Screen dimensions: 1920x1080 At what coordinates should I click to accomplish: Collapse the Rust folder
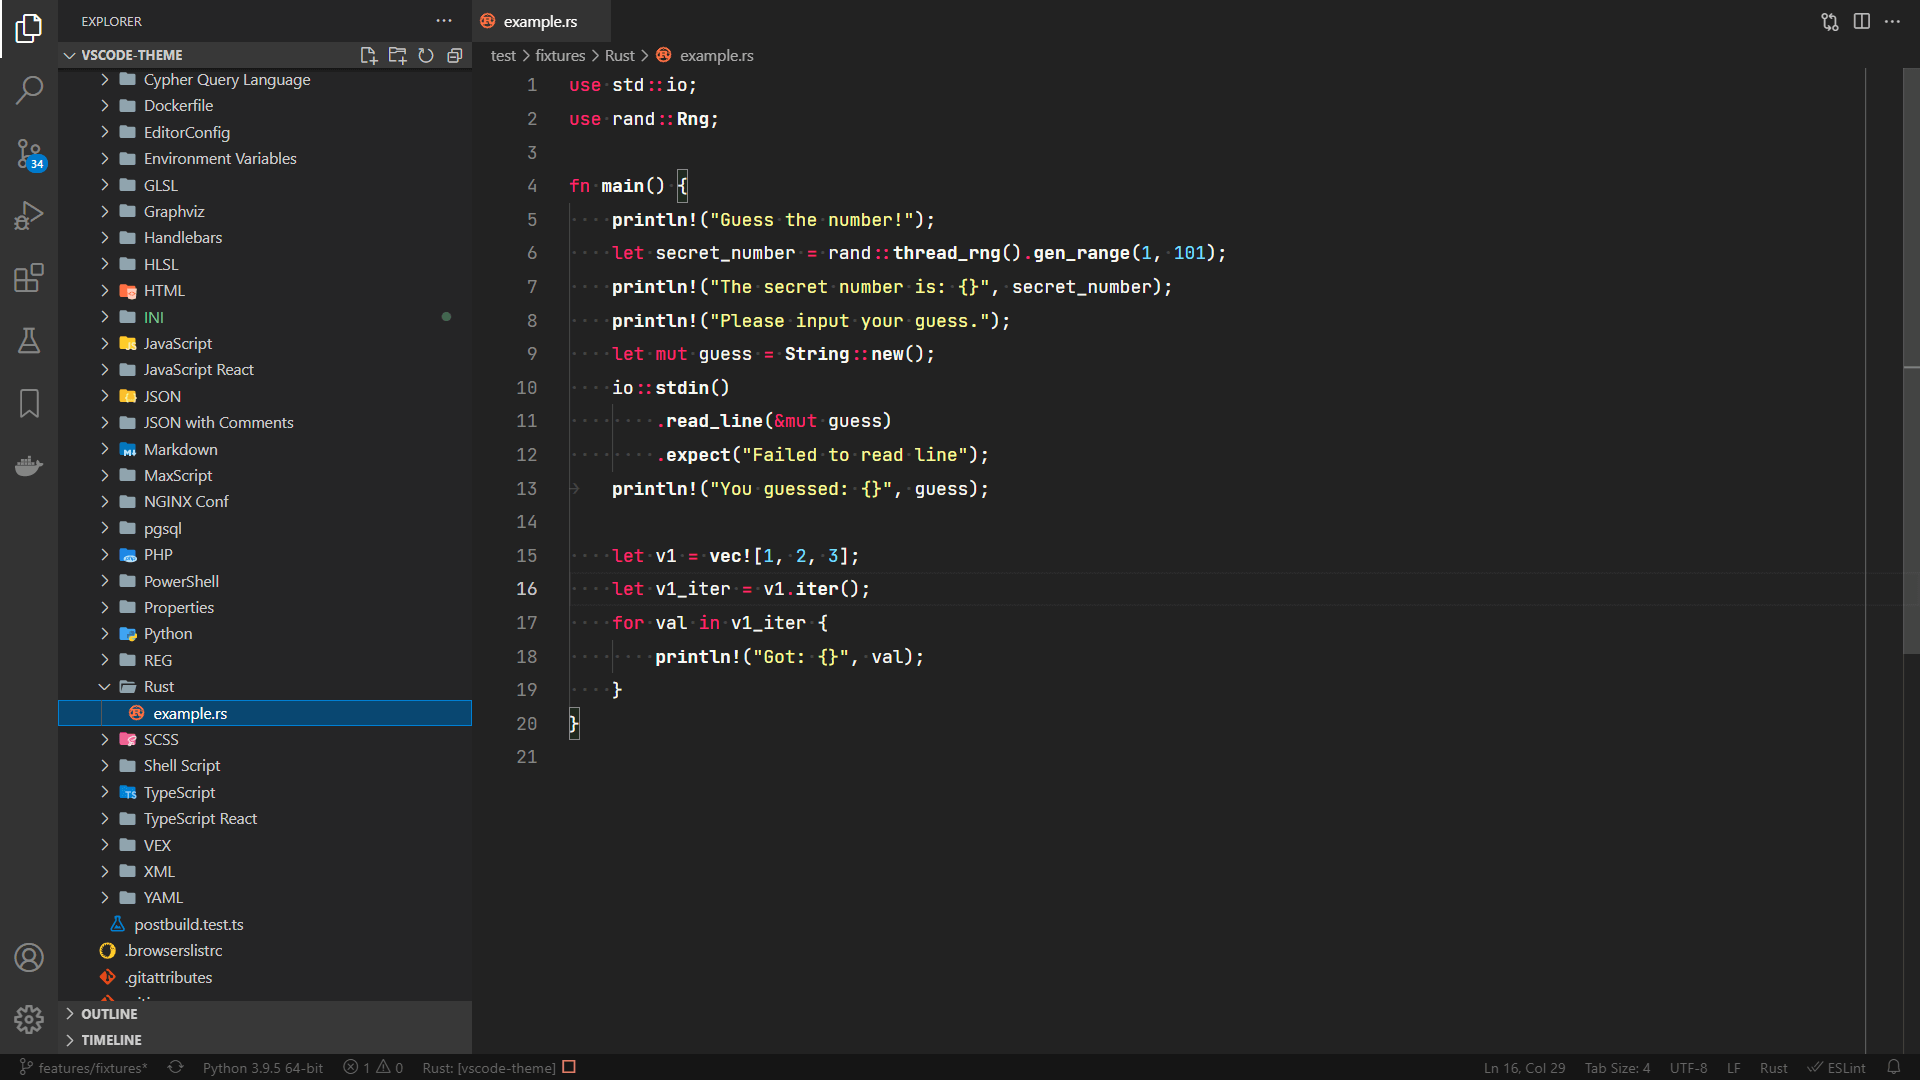click(158, 687)
